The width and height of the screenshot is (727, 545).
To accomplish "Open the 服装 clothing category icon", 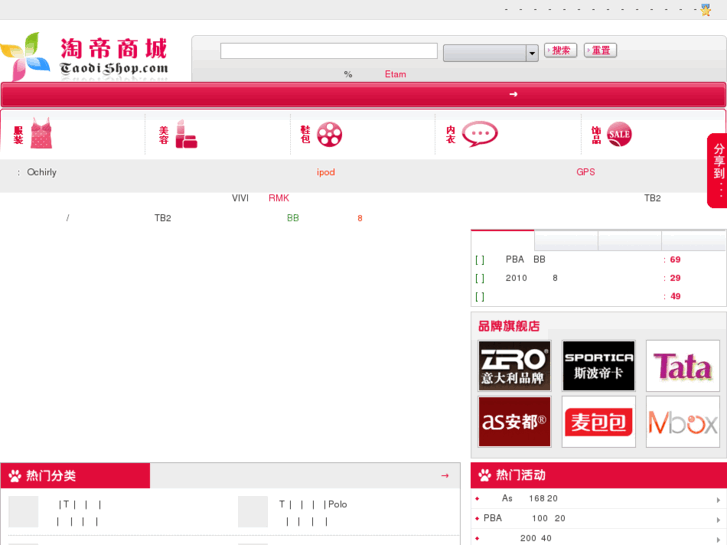I will [41, 134].
